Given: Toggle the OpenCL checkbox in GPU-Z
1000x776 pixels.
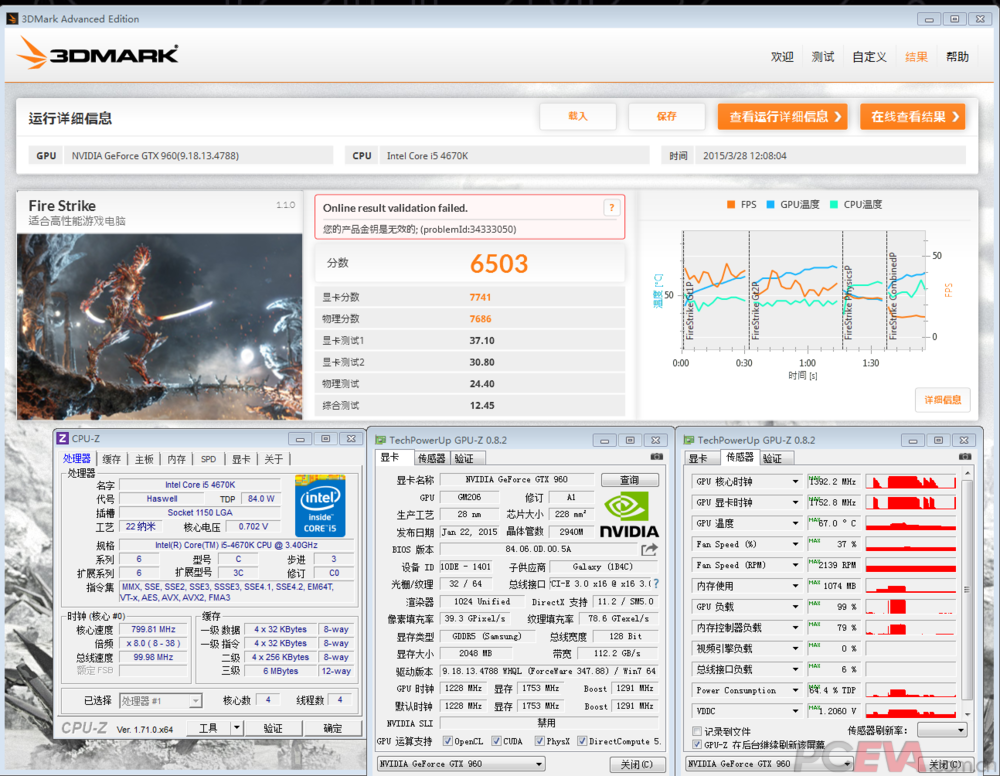Looking at the screenshot, I should [448, 741].
